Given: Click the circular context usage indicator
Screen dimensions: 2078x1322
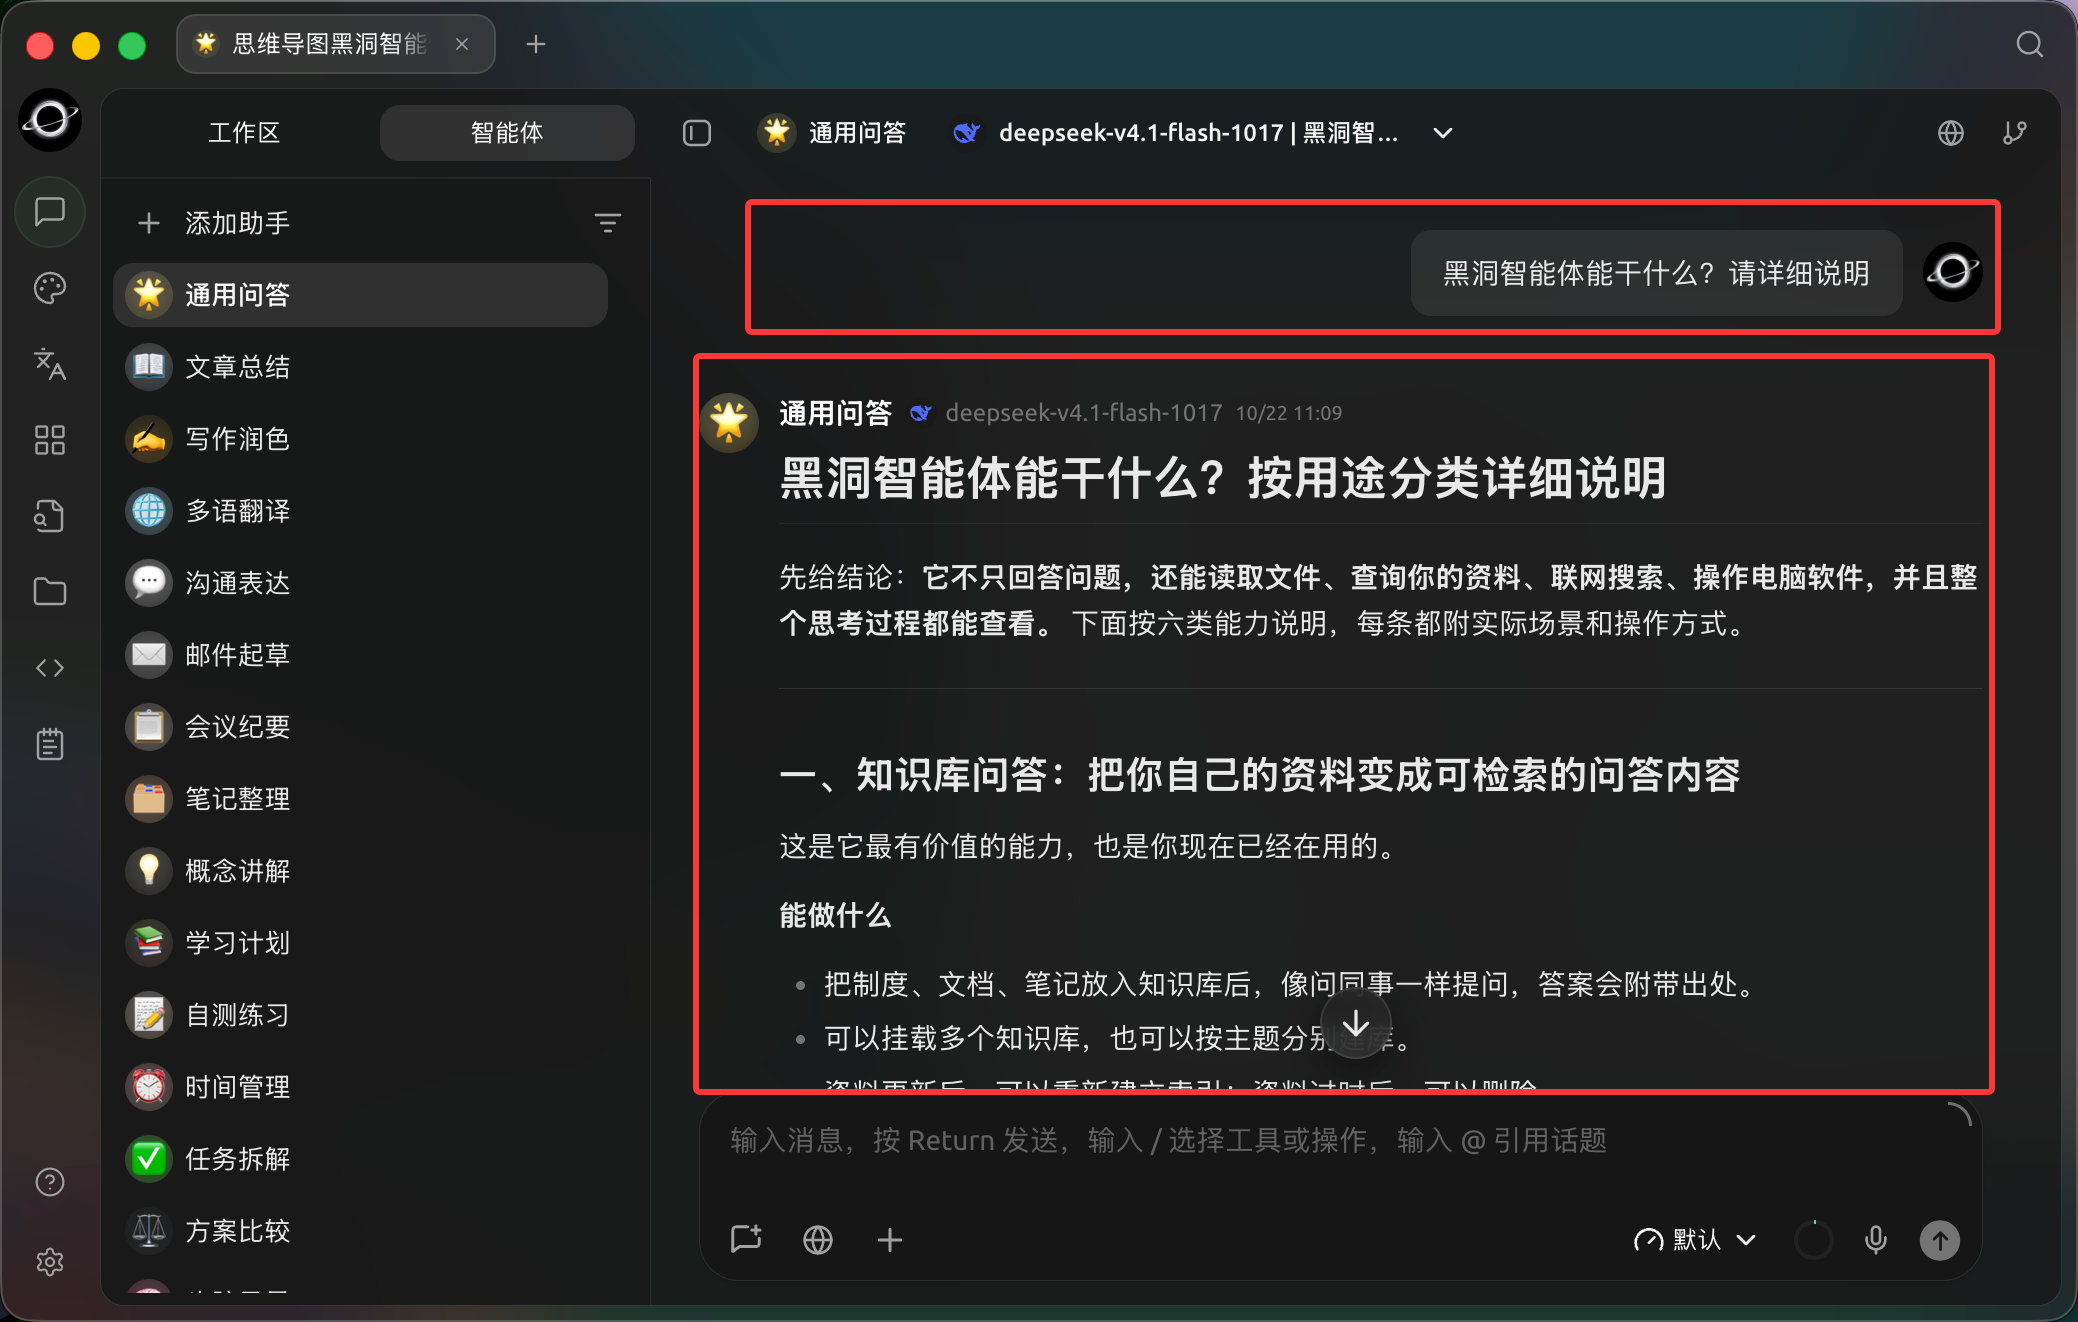Looking at the screenshot, I should point(1813,1240).
